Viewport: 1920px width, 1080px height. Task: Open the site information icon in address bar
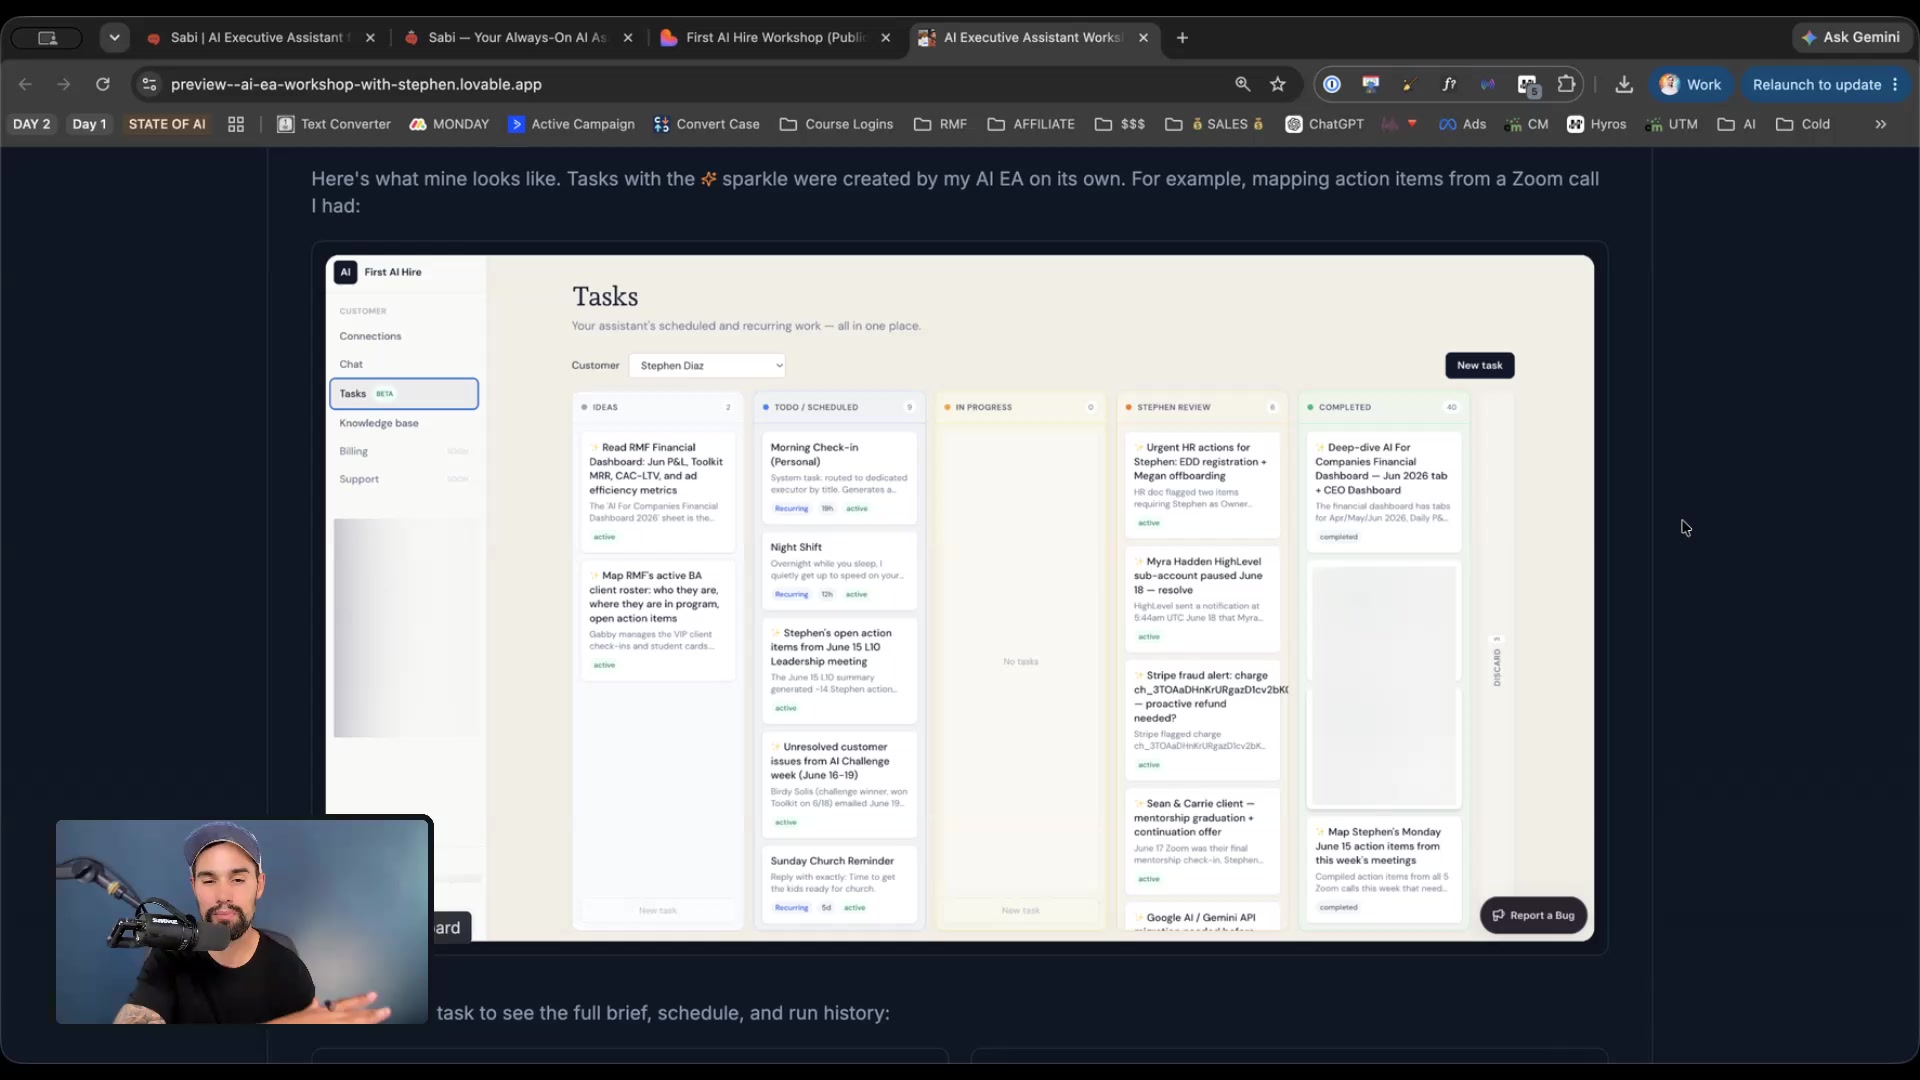pos(149,84)
